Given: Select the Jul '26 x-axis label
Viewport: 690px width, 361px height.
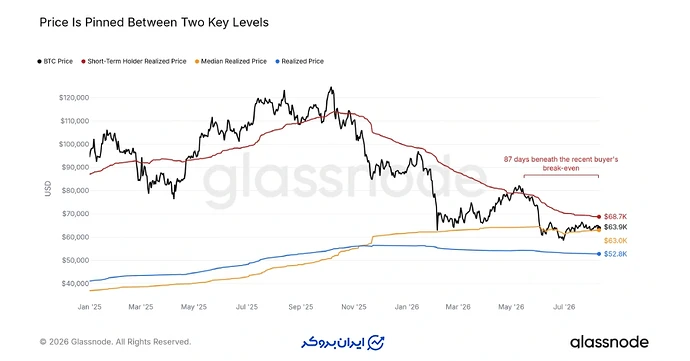Looking at the screenshot, I should [564, 307].
